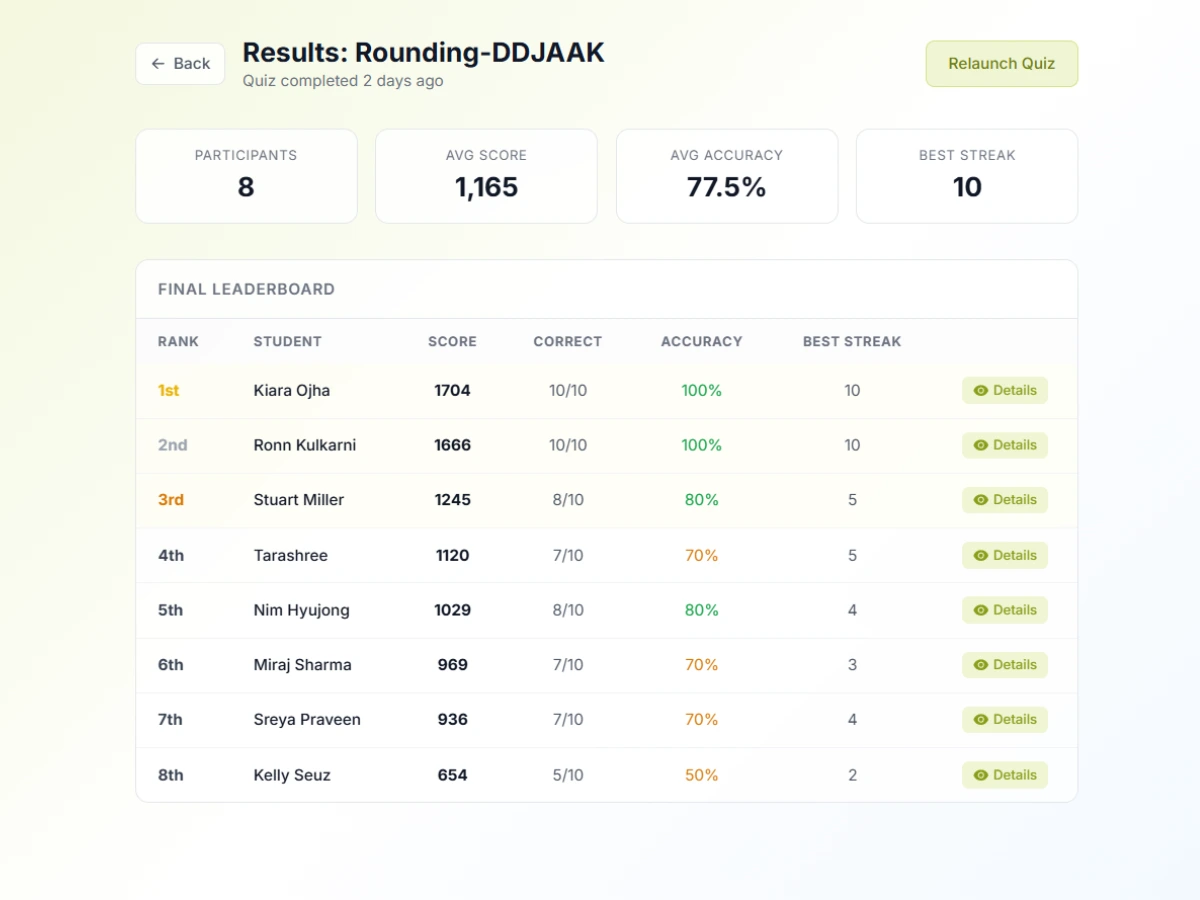Click the AVG SCORE stat card showing 1,165

tap(486, 176)
